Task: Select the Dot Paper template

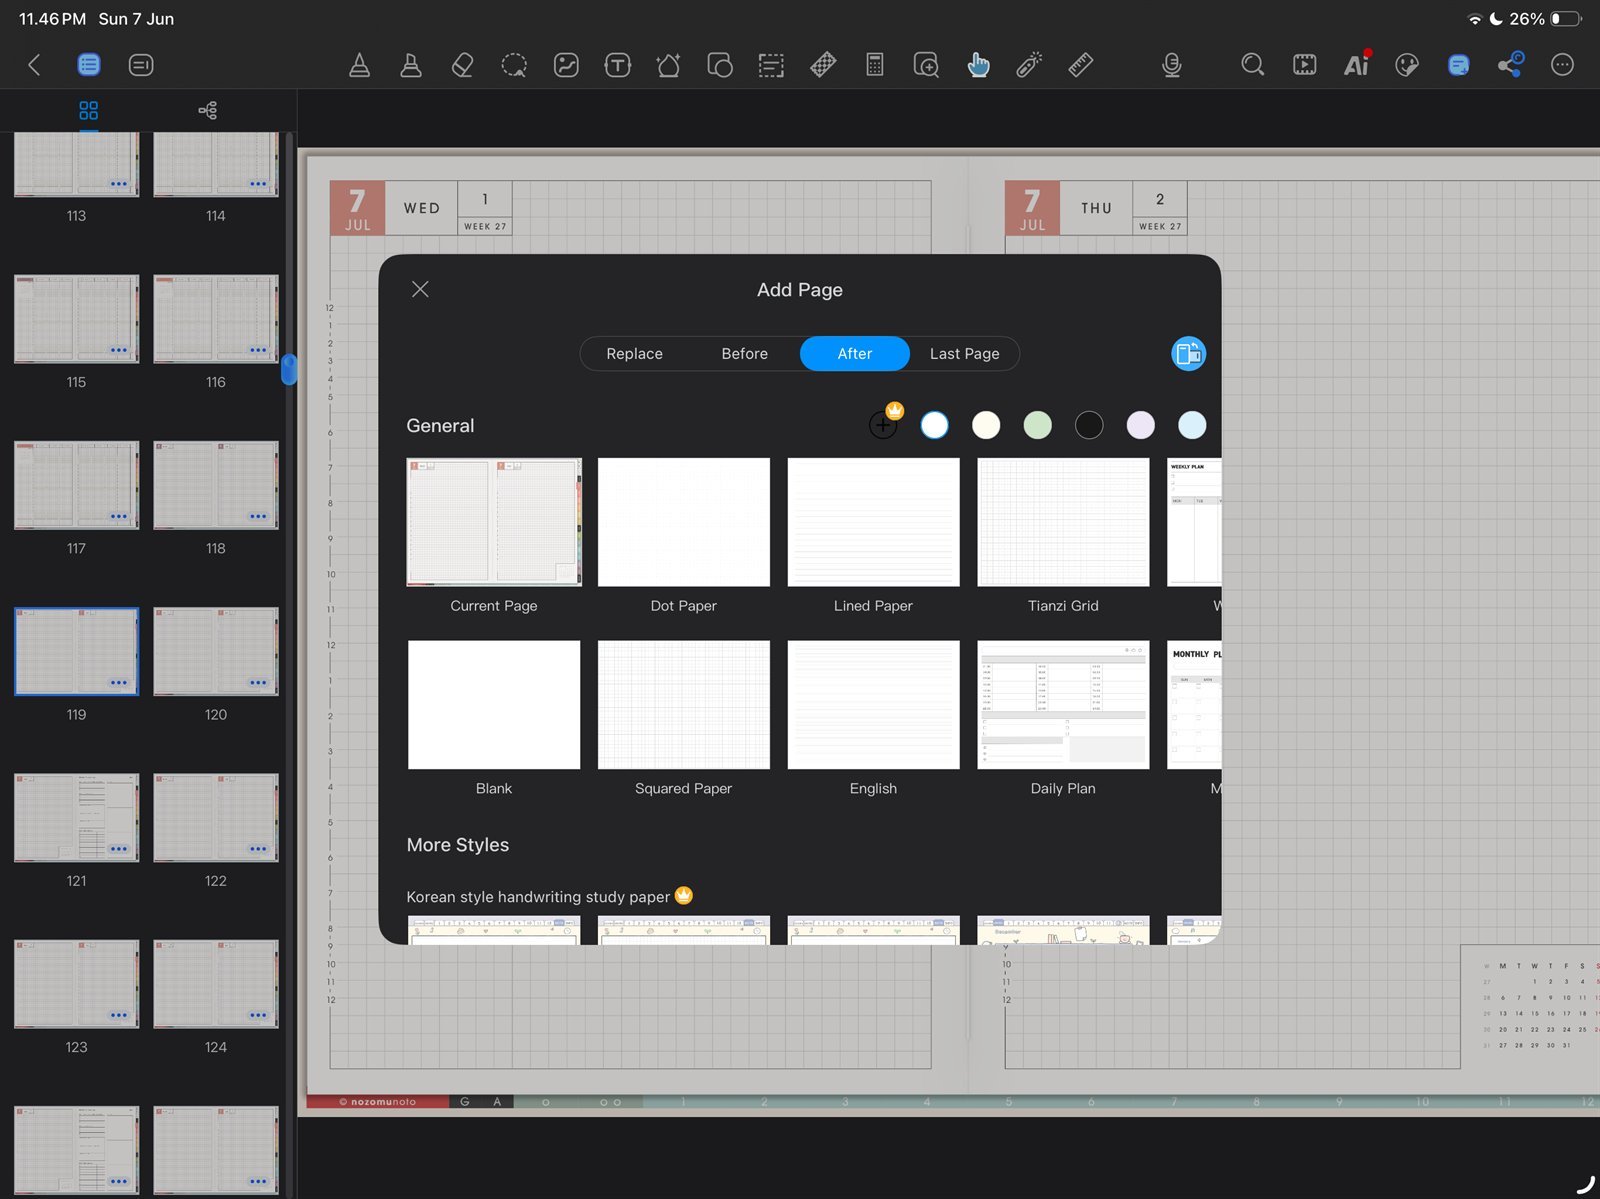Action: click(684, 522)
